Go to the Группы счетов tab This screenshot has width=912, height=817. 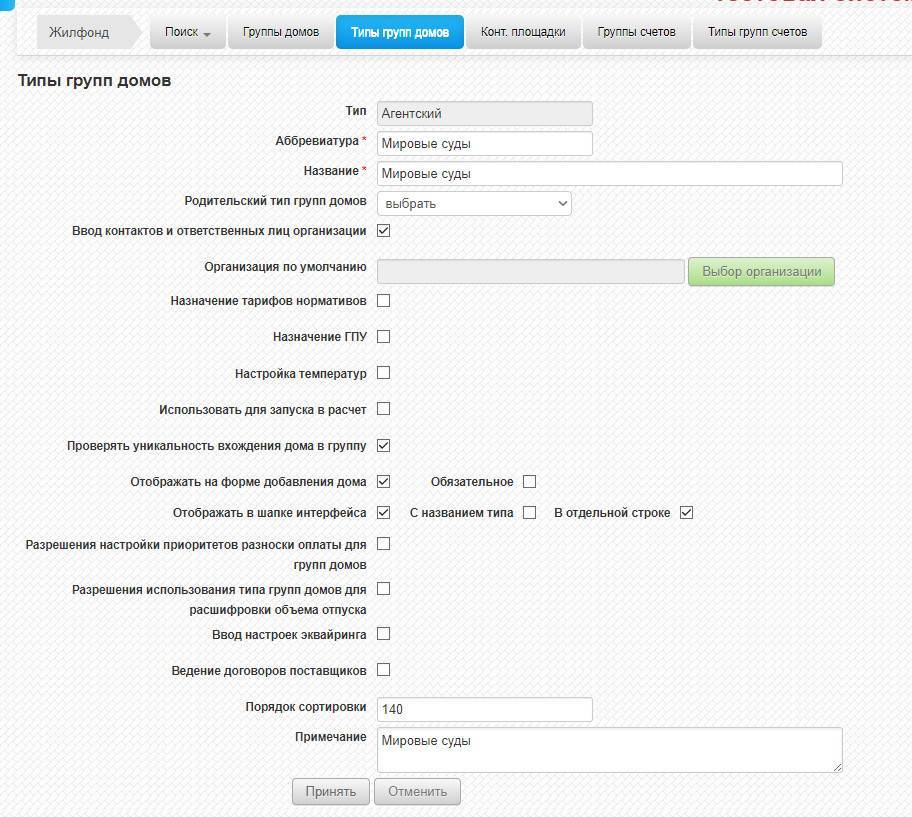[637, 32]
